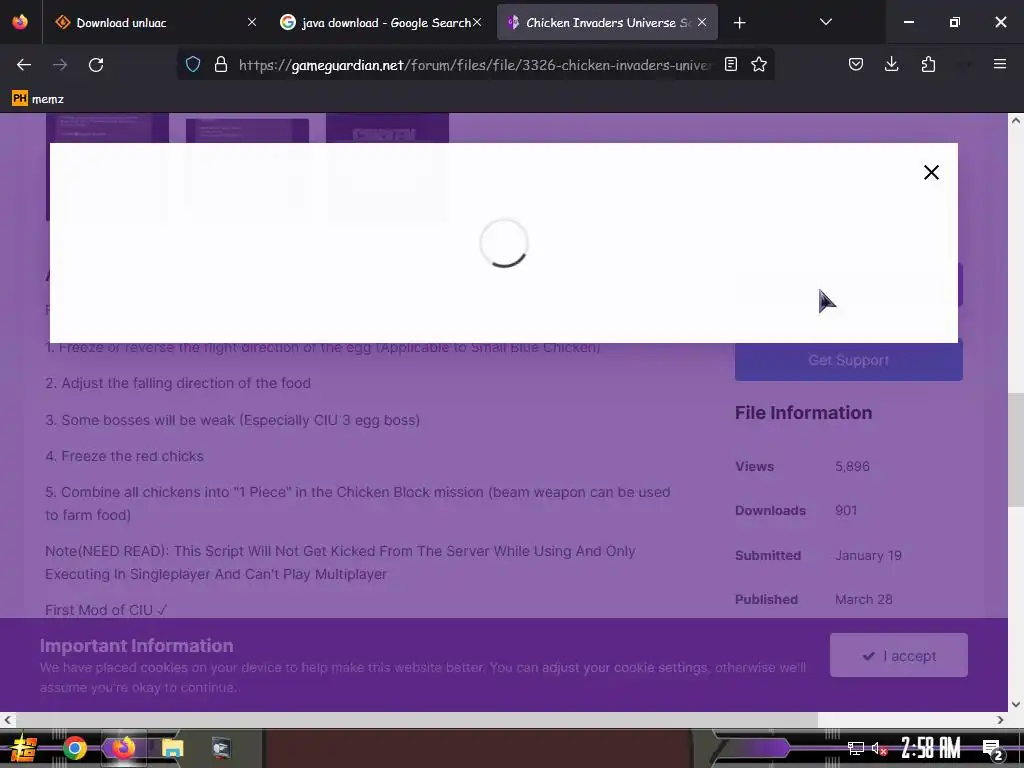
Task: Click the Important Information heading
Action: pos(136,645)
